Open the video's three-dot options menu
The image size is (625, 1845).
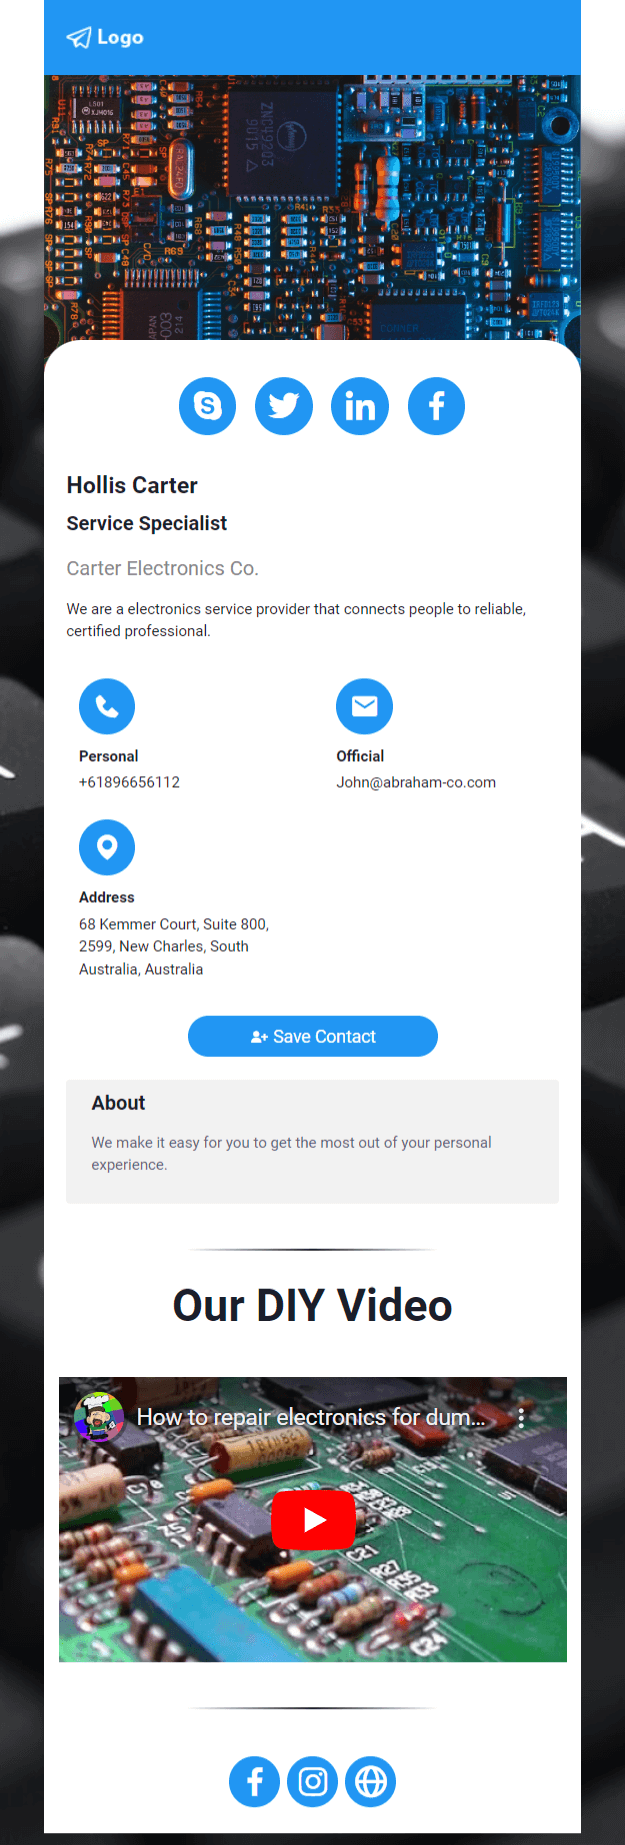(x=521, y=1417)
